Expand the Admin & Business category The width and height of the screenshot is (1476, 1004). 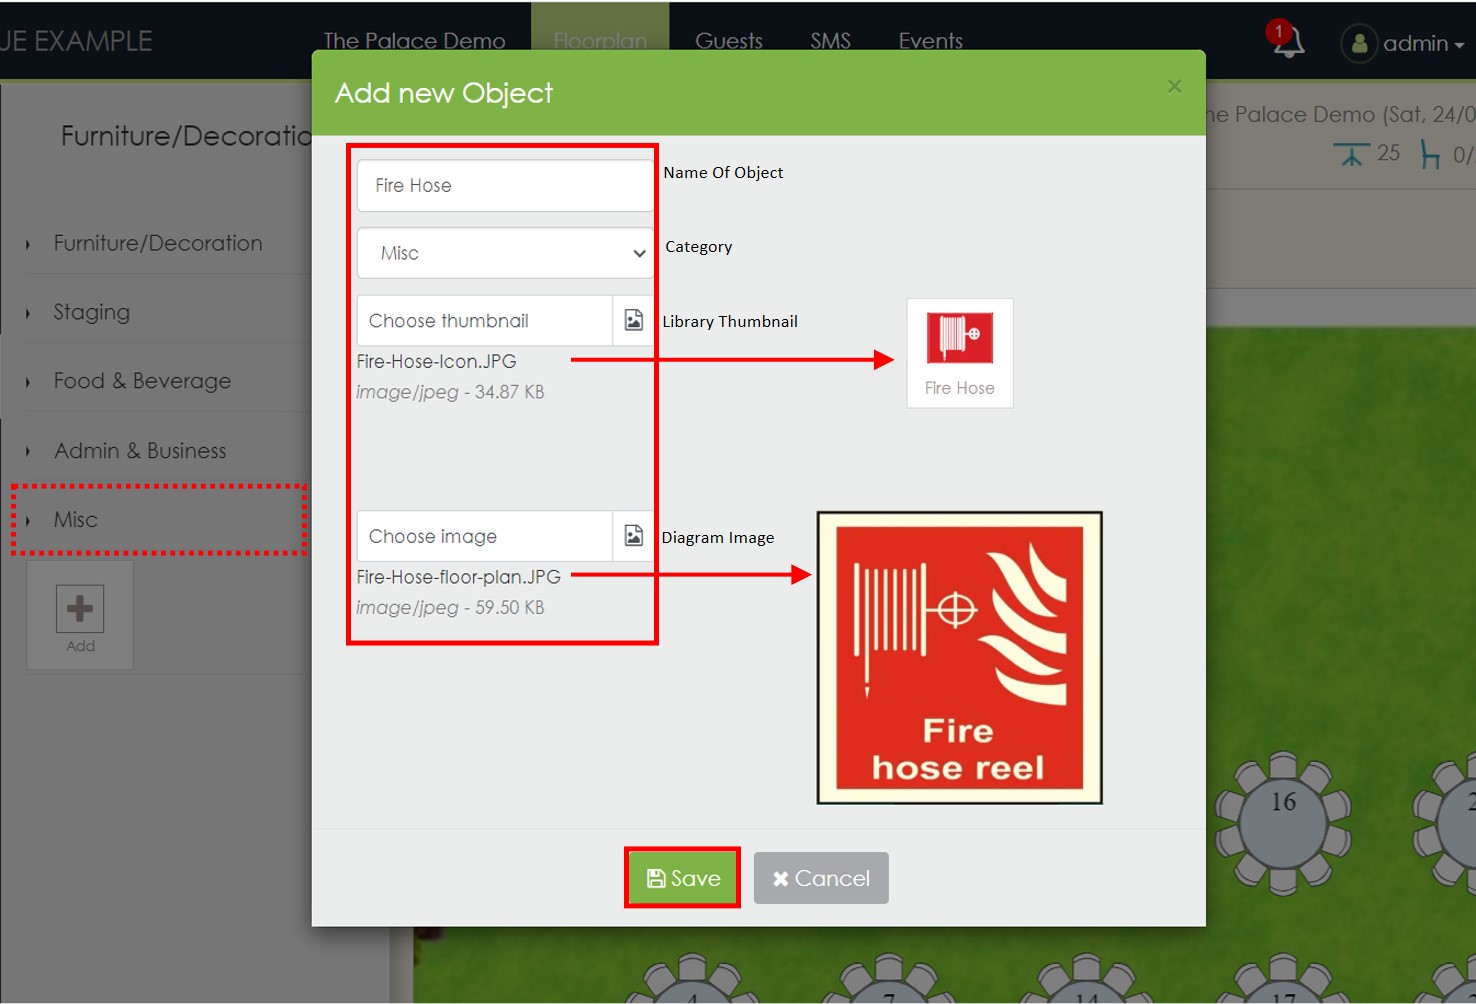pyautogui.click(x=140, y=451)
